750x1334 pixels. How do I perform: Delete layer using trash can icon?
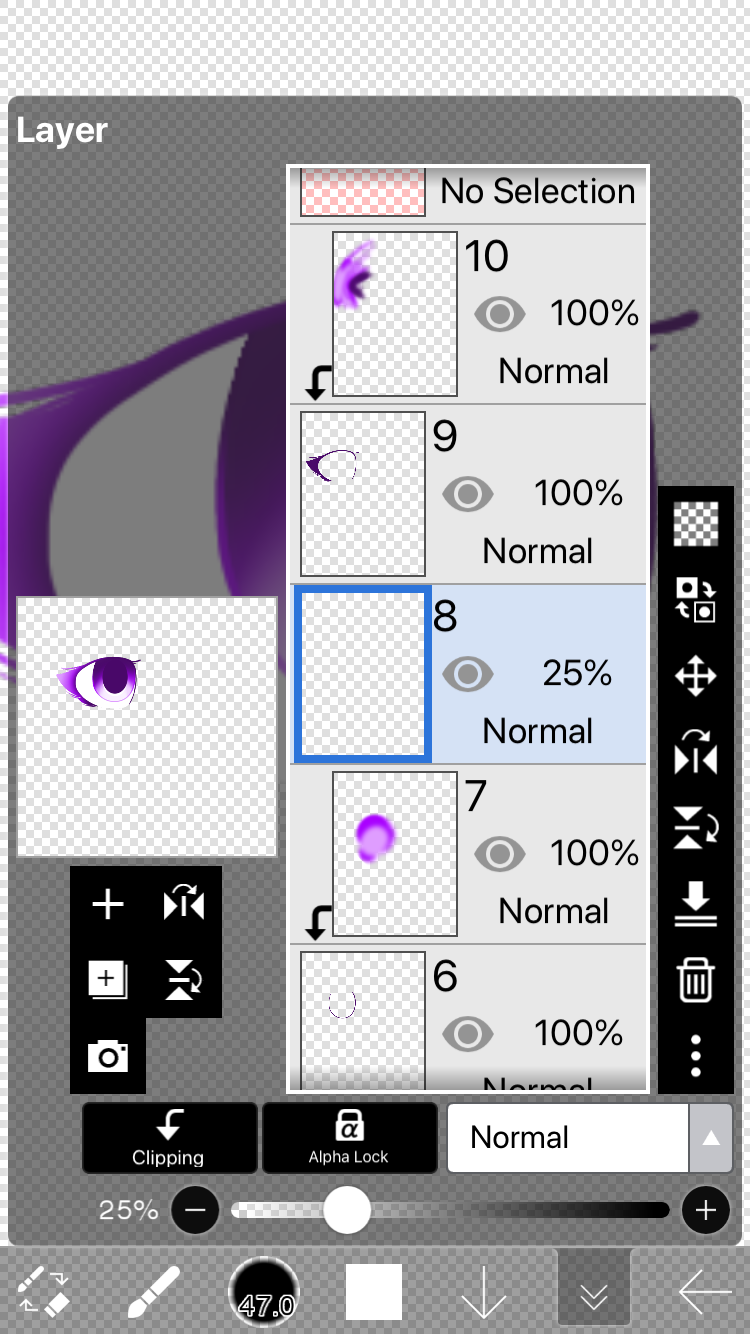pyautogui.click(x=696, y=979)
